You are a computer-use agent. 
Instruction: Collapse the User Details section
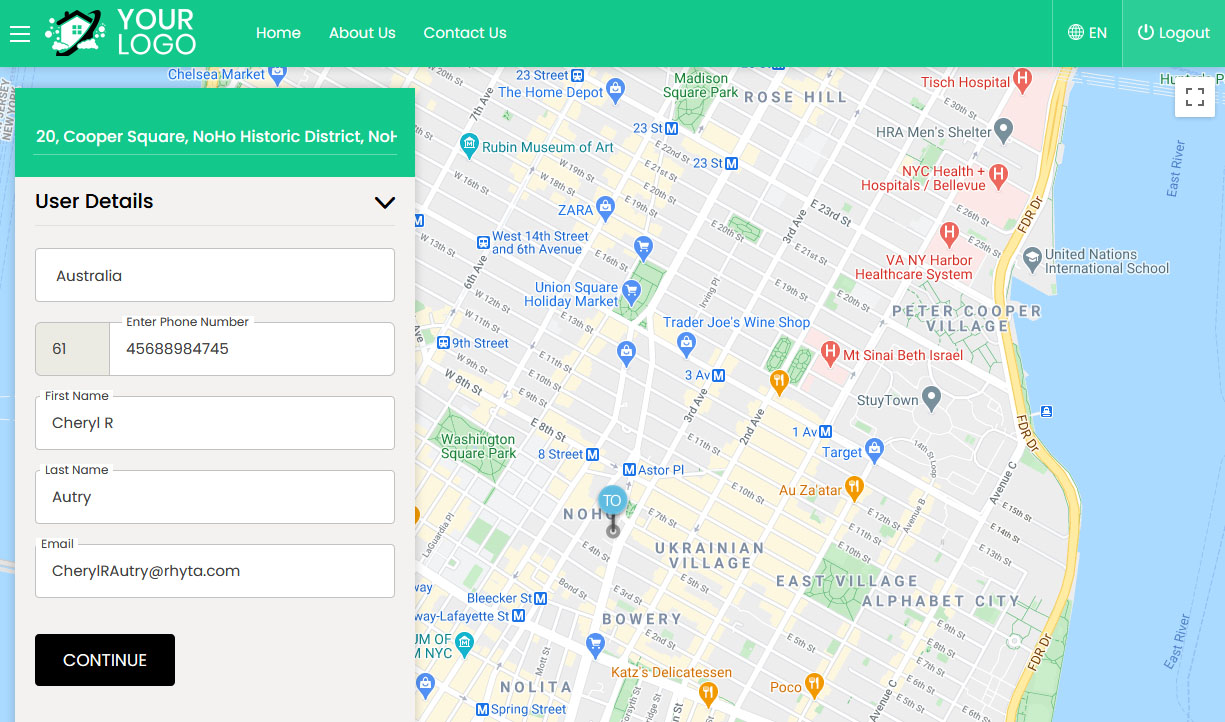(385, 202)
